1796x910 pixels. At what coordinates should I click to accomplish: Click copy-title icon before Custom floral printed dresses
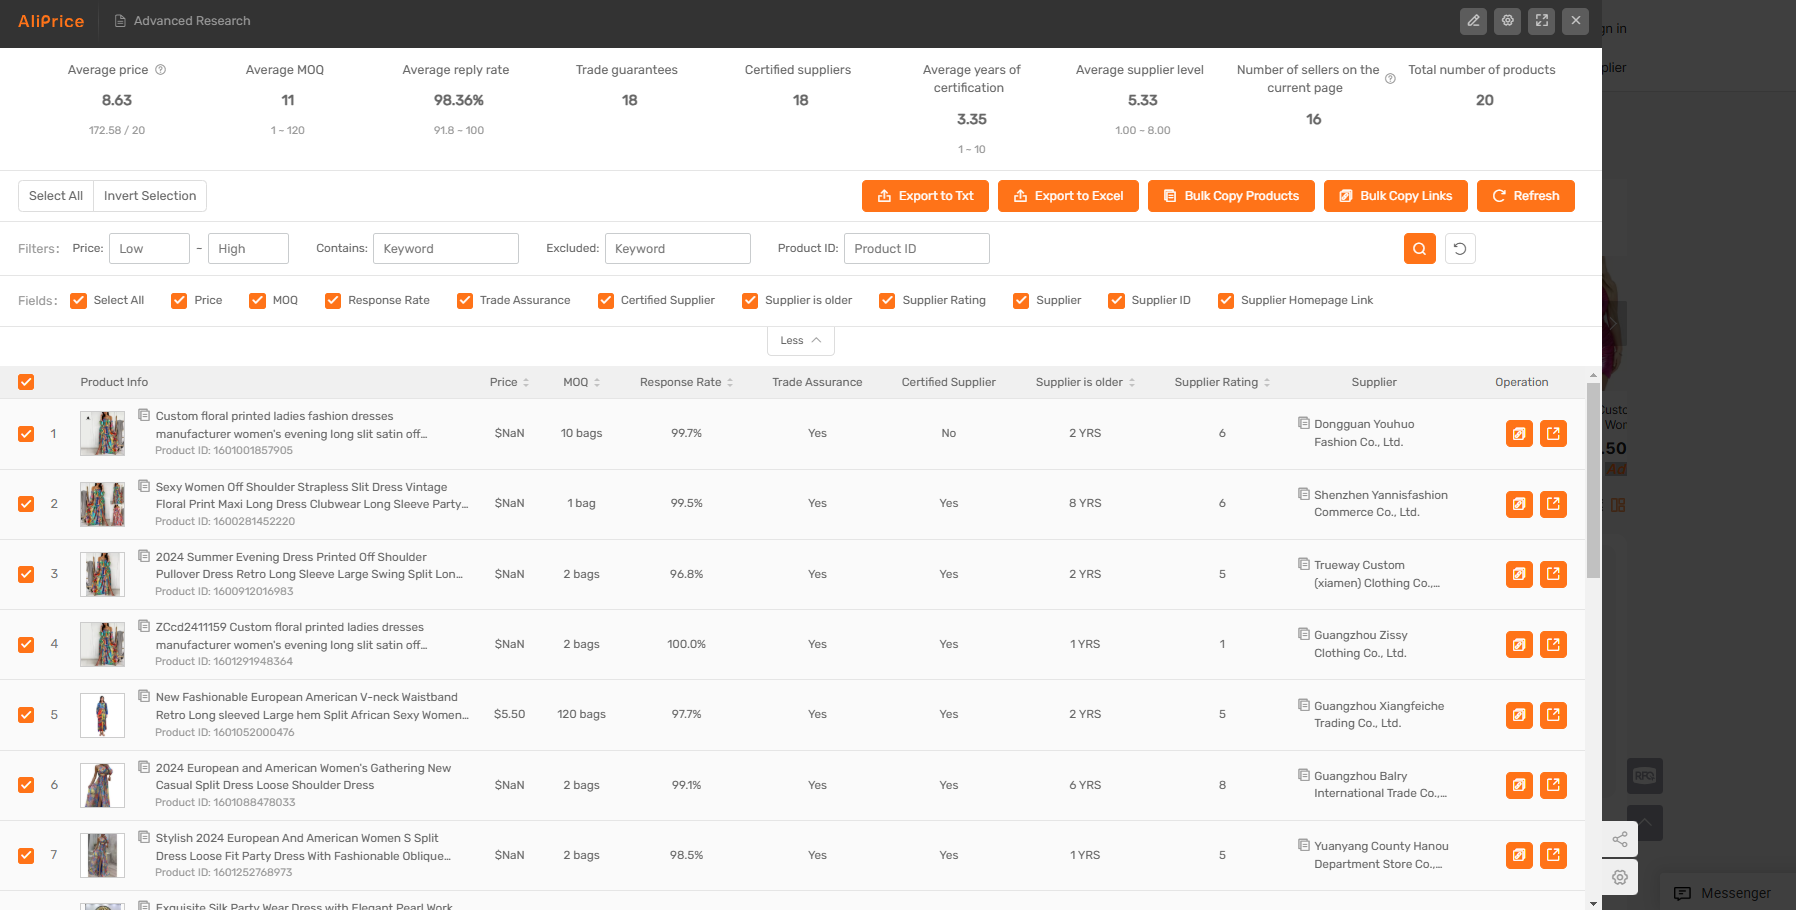pyautogui.click(x=144, y=415)
